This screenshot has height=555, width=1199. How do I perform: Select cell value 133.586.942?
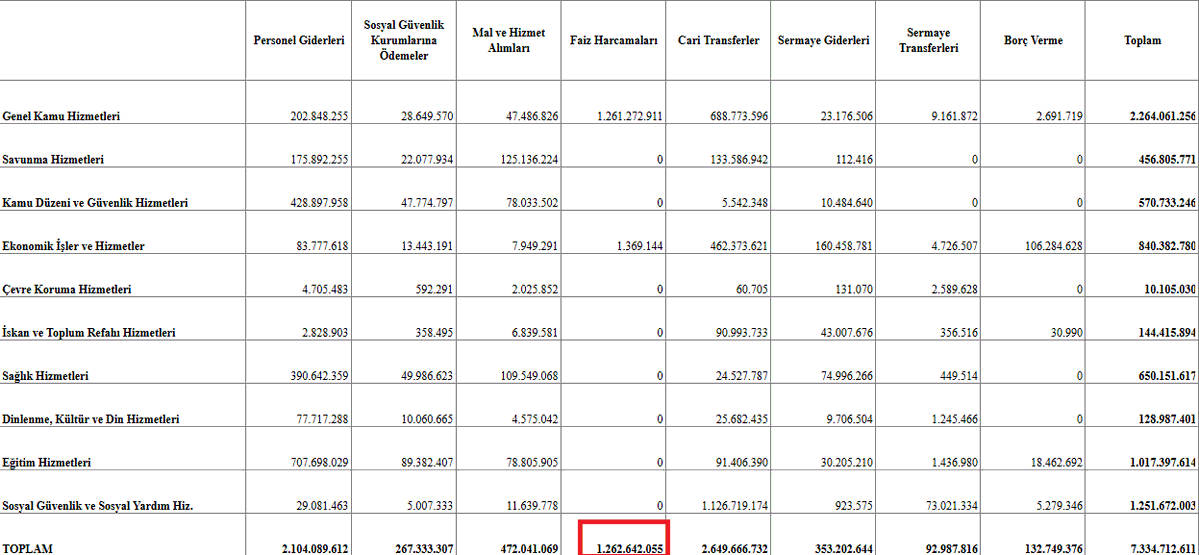739,160
